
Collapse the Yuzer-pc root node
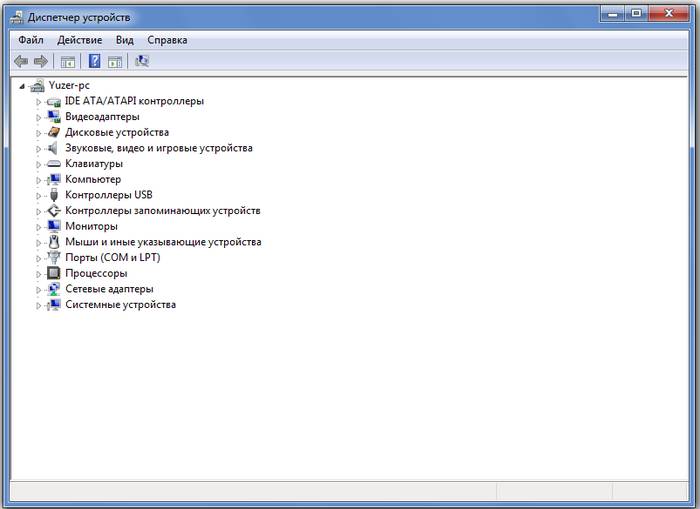(x=22, y=86)
